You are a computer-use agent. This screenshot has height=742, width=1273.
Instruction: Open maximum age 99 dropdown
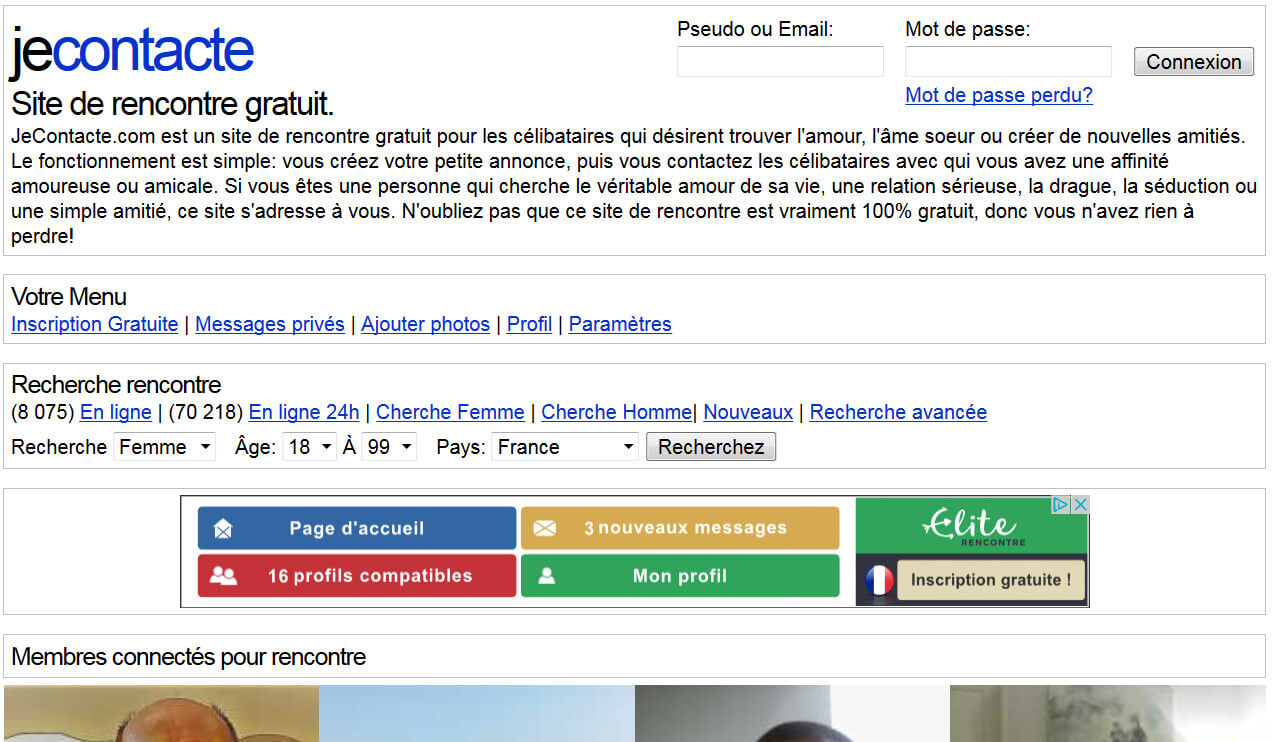[x=389, y=447]
